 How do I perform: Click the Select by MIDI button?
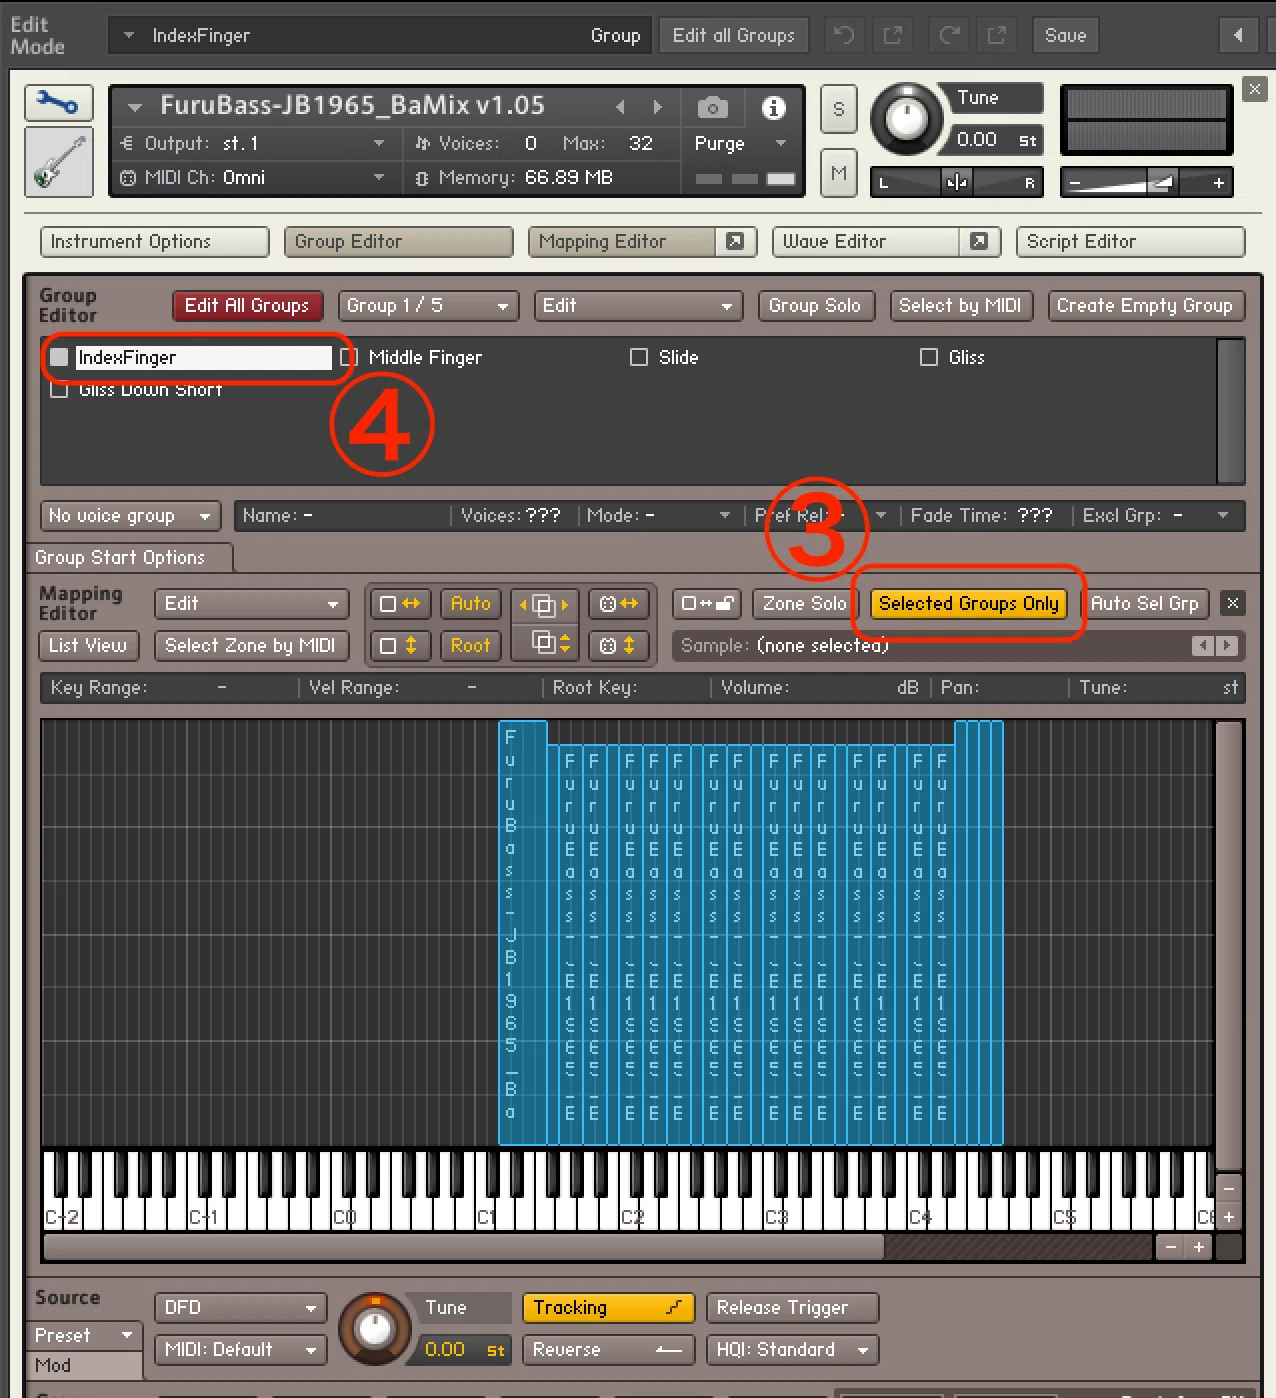coord(960,306)
